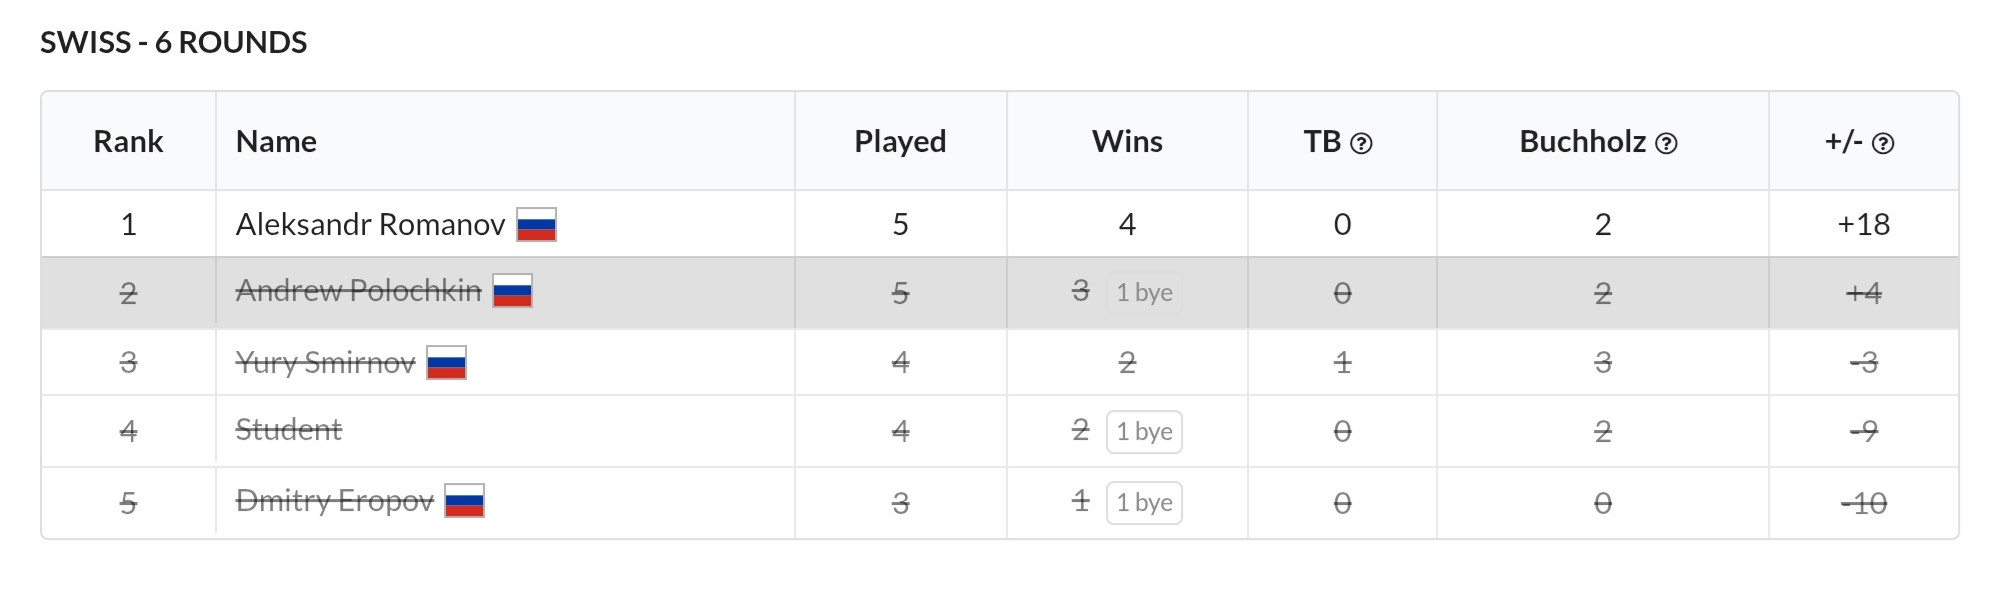Select the Student player name
2000x590 pixels.
pyautogui.click(x=288, y=430)
